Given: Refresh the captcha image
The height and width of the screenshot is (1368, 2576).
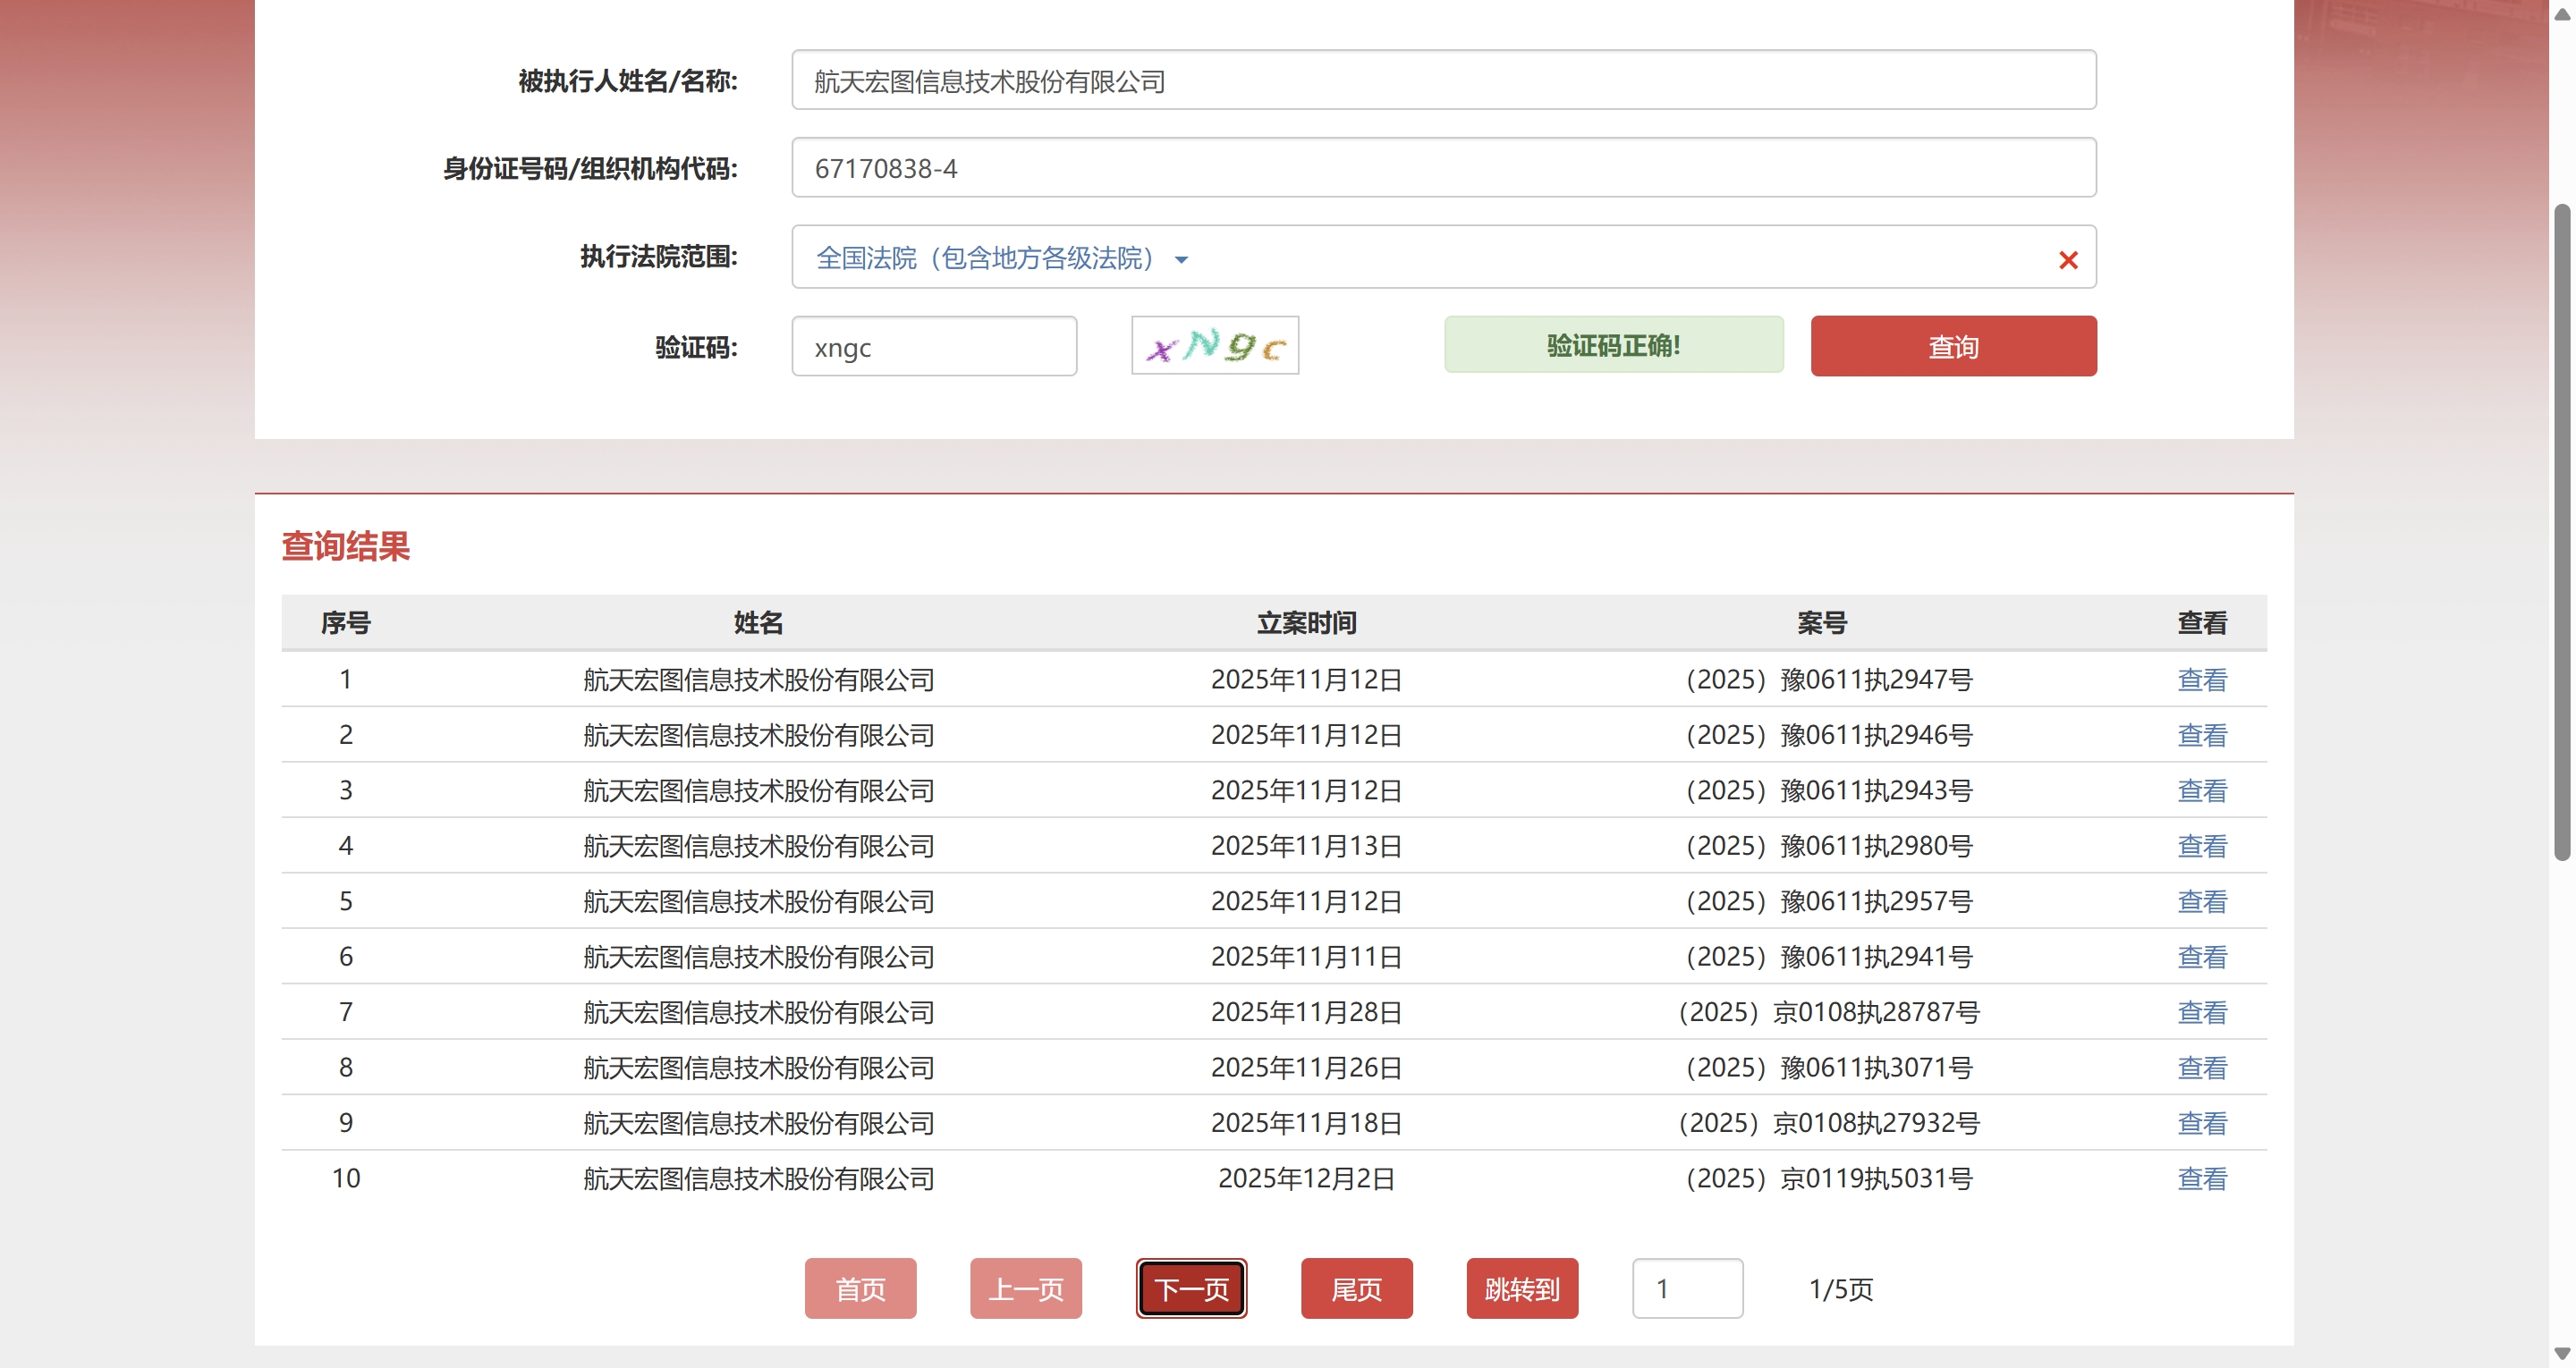Looking at the screenshot, I should pyautogui.click(x=1214, y=346).
